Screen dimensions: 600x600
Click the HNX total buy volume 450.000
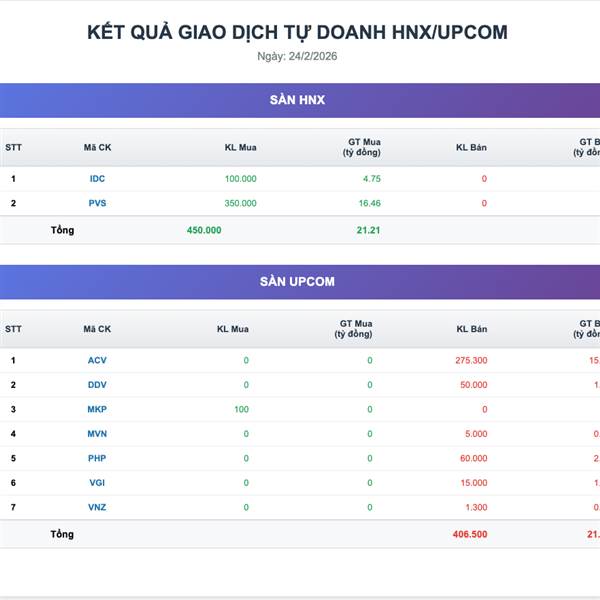(204, 230)
